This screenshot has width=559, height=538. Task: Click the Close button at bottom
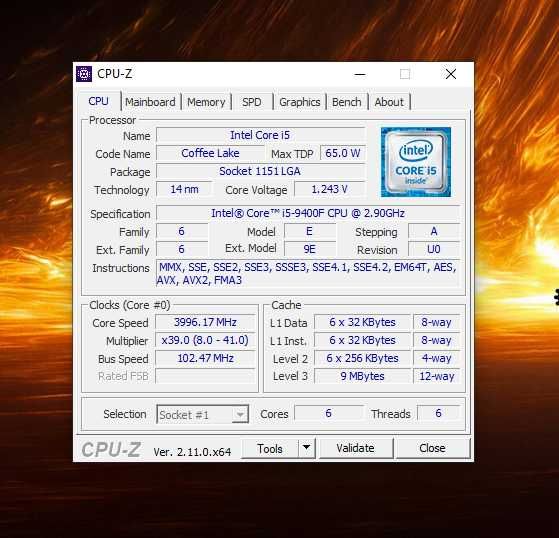click(433, 449)
